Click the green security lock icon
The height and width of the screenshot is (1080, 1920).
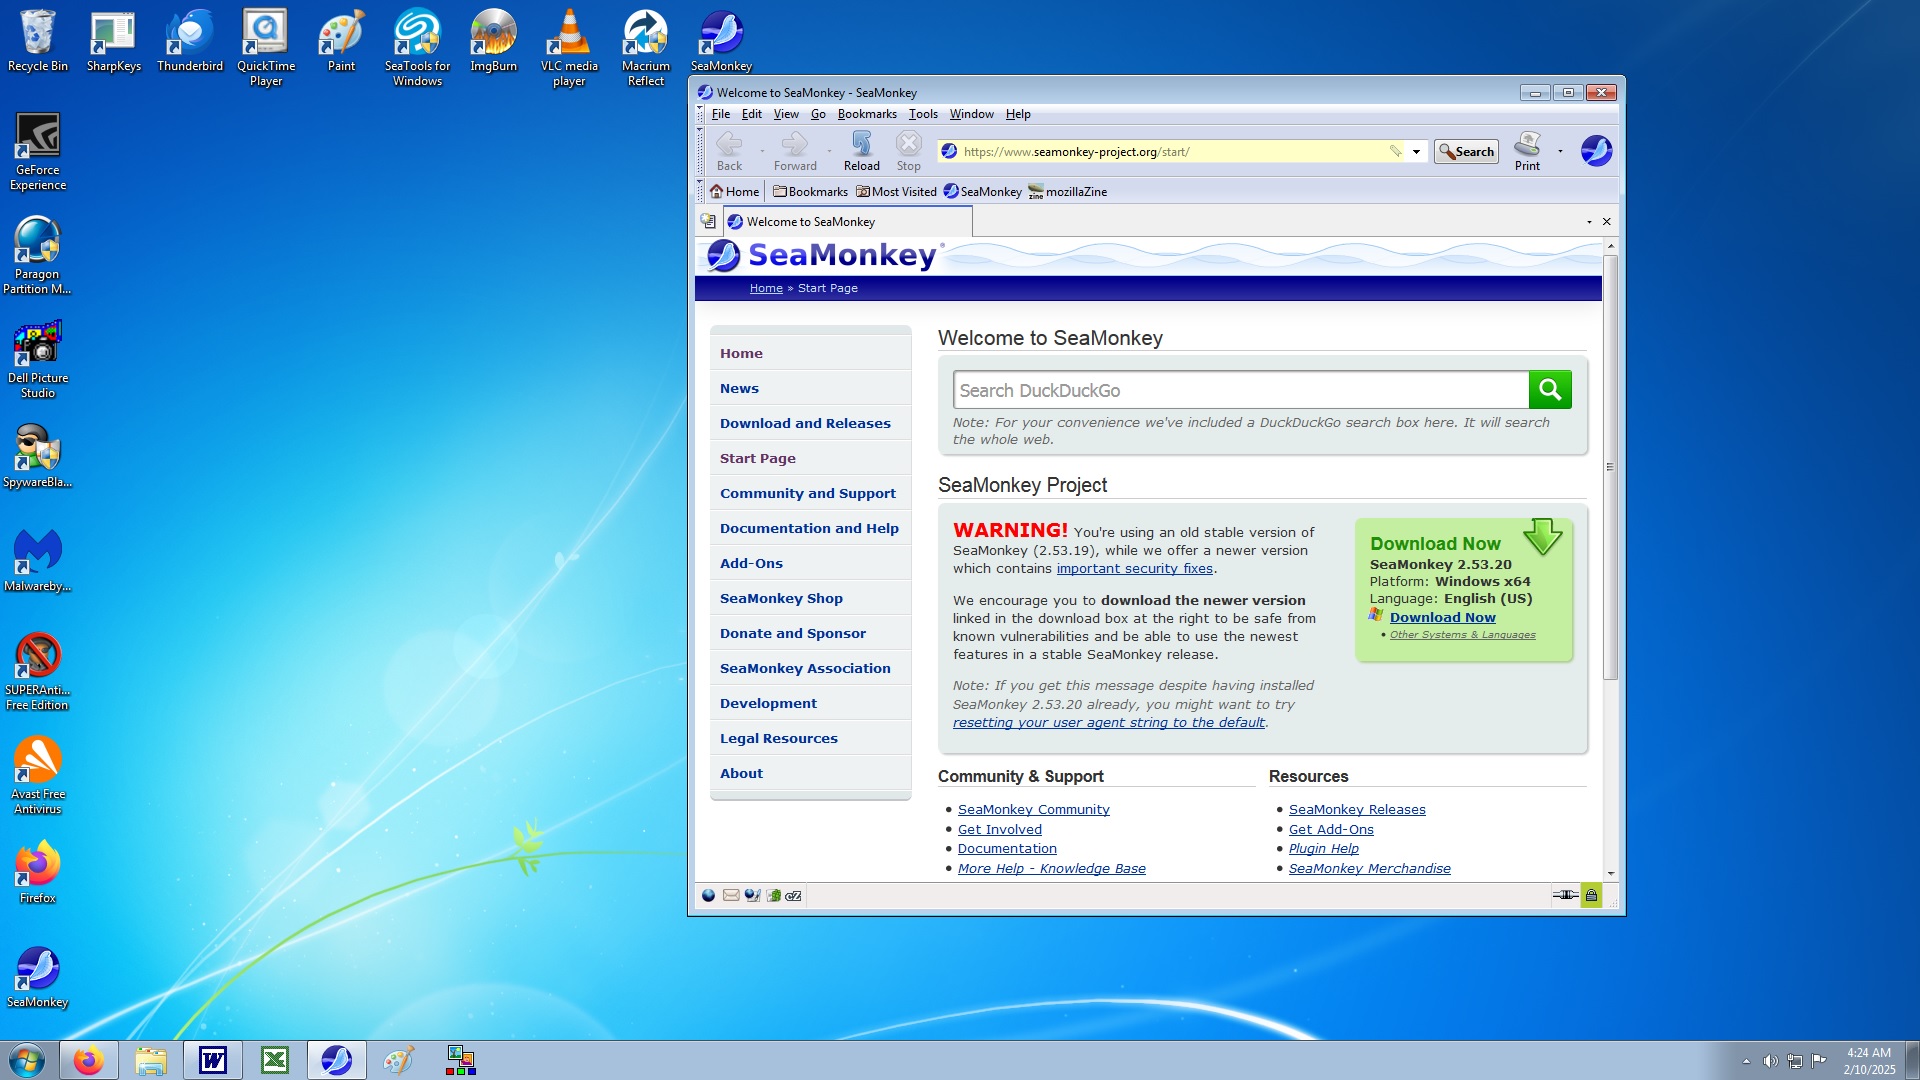click(x=1591, y=895)
